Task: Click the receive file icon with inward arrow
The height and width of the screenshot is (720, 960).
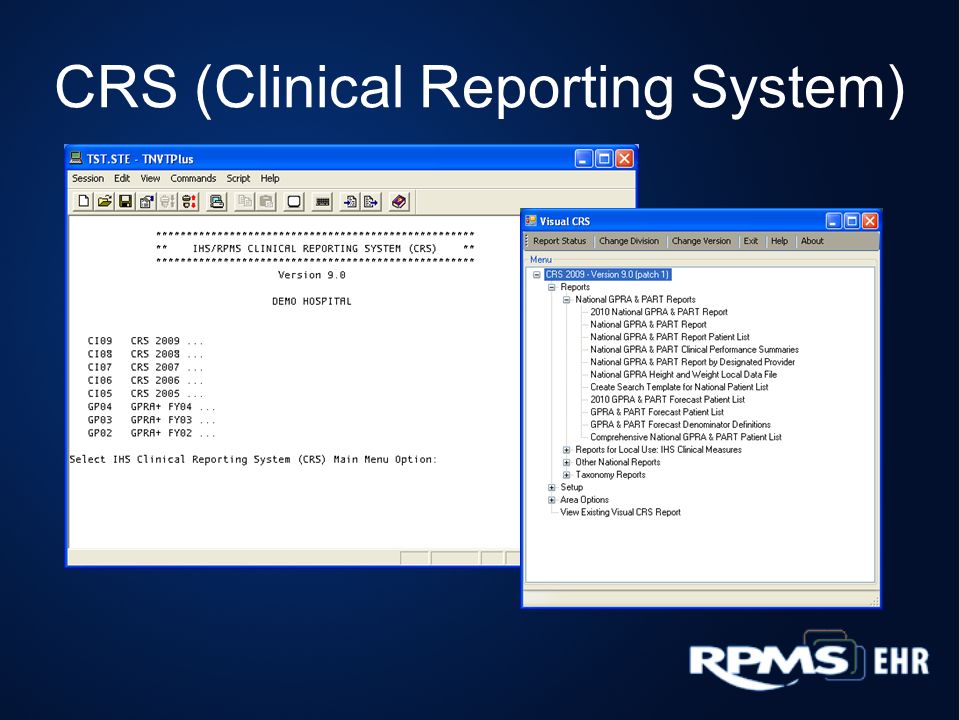Action: click(350, 201)
